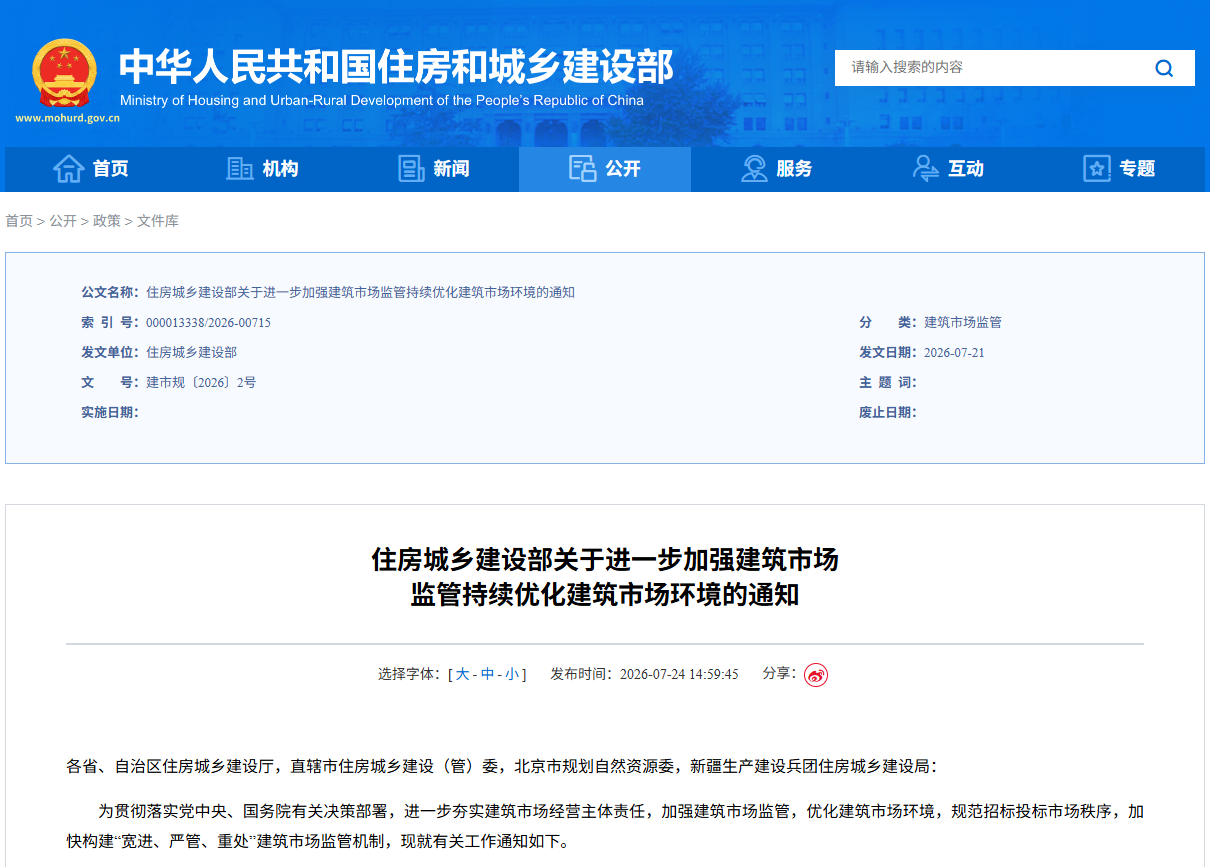This screenshot has height=867, width=1210.
Task: Go to 政策 in breadcrumb
Action: [x=107, y=221]
